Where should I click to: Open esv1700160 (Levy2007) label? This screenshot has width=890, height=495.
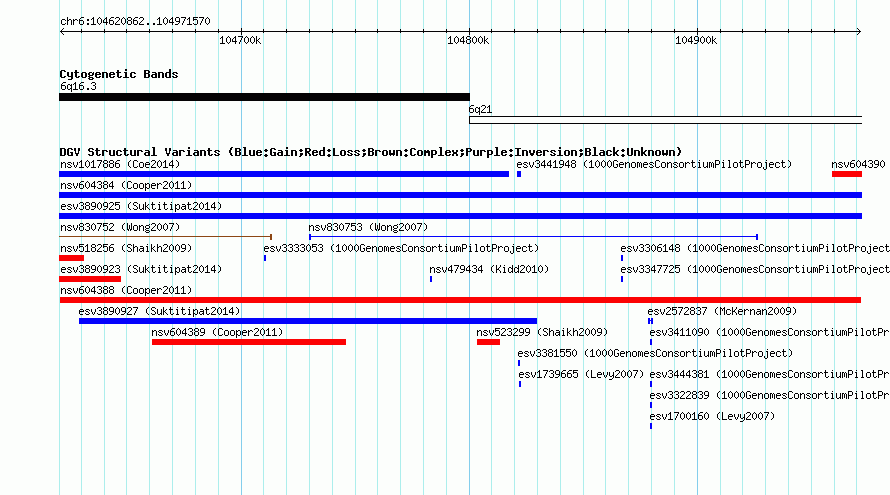click(712, 416)
